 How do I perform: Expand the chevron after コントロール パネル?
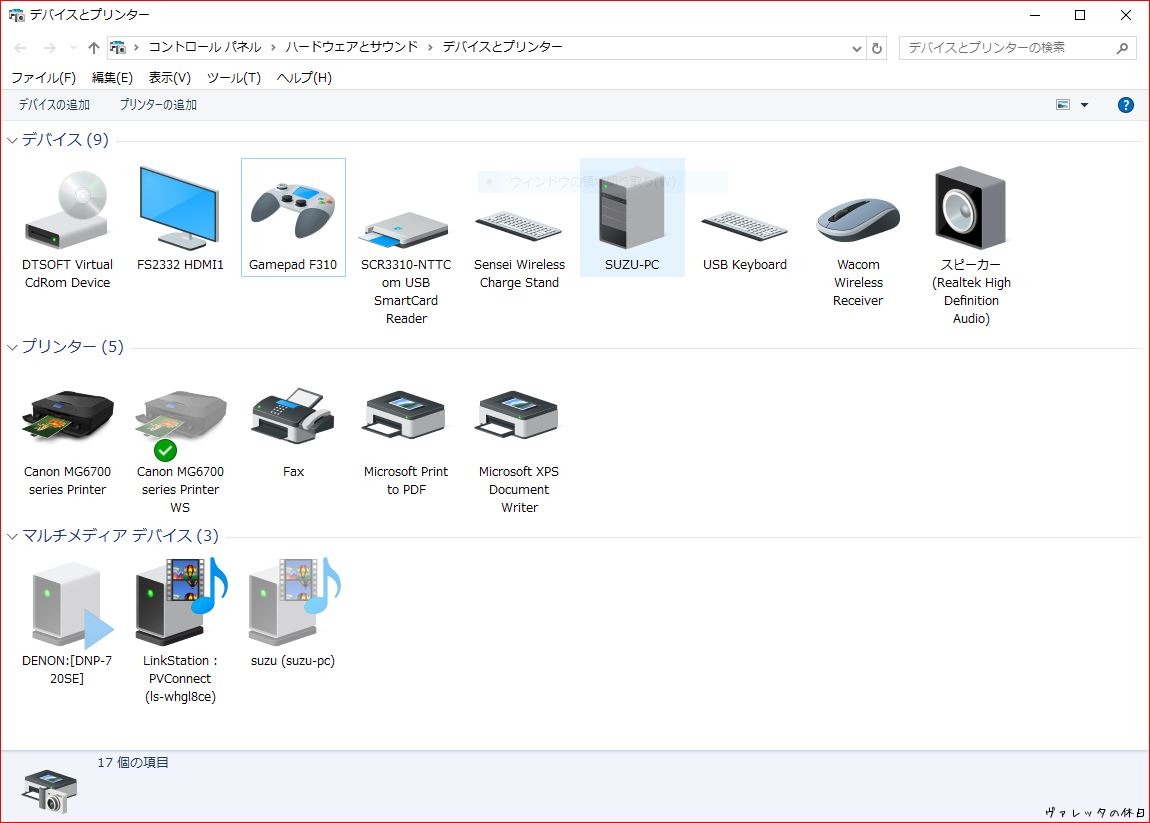[273, 48]
